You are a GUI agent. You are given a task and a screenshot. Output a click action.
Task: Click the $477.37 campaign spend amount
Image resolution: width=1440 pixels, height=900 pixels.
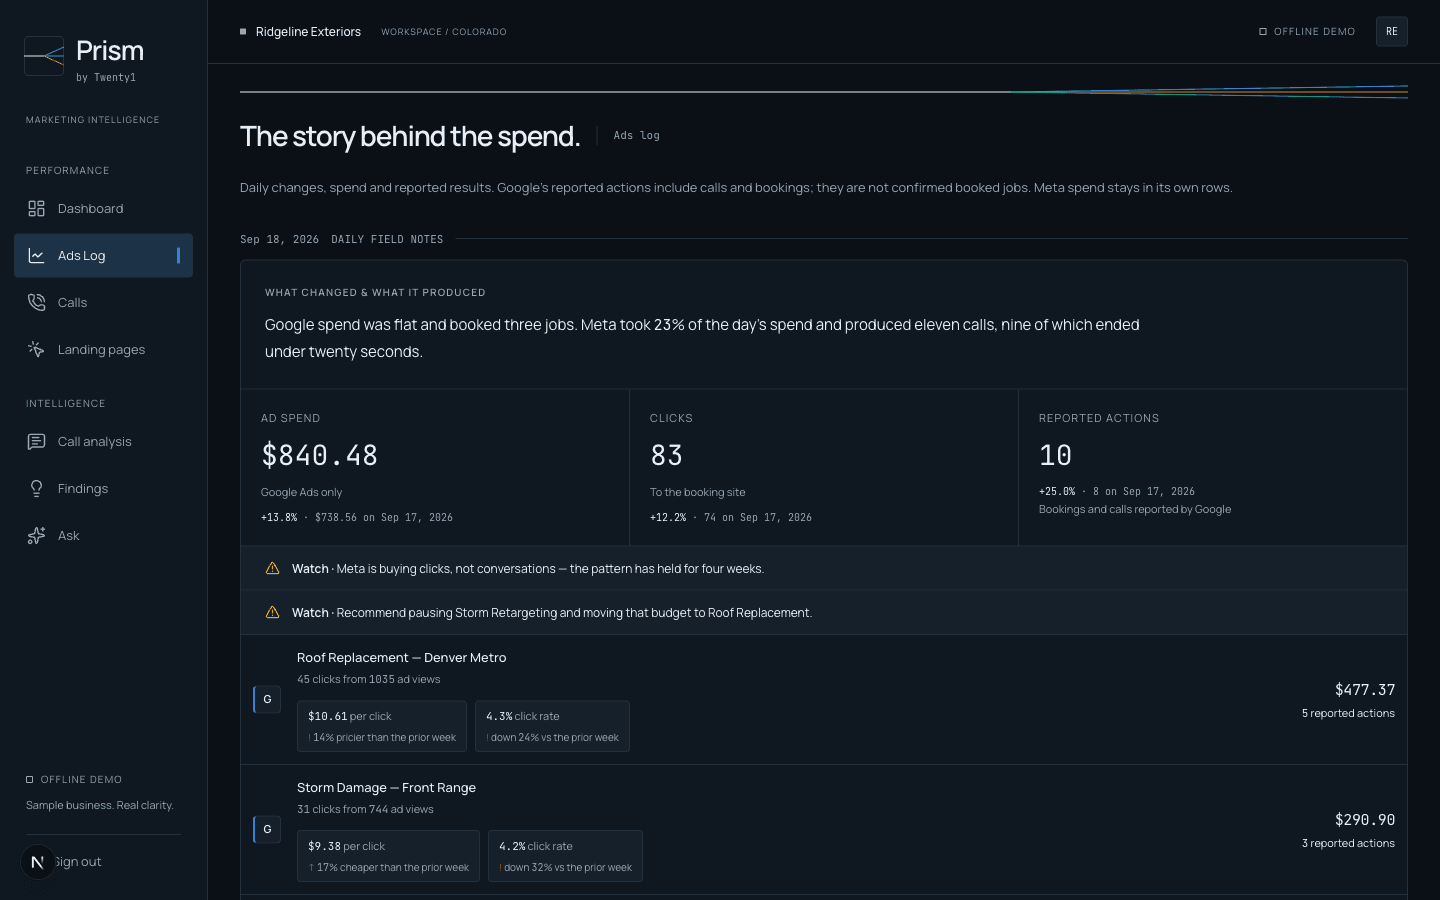tap(1365, 690)
